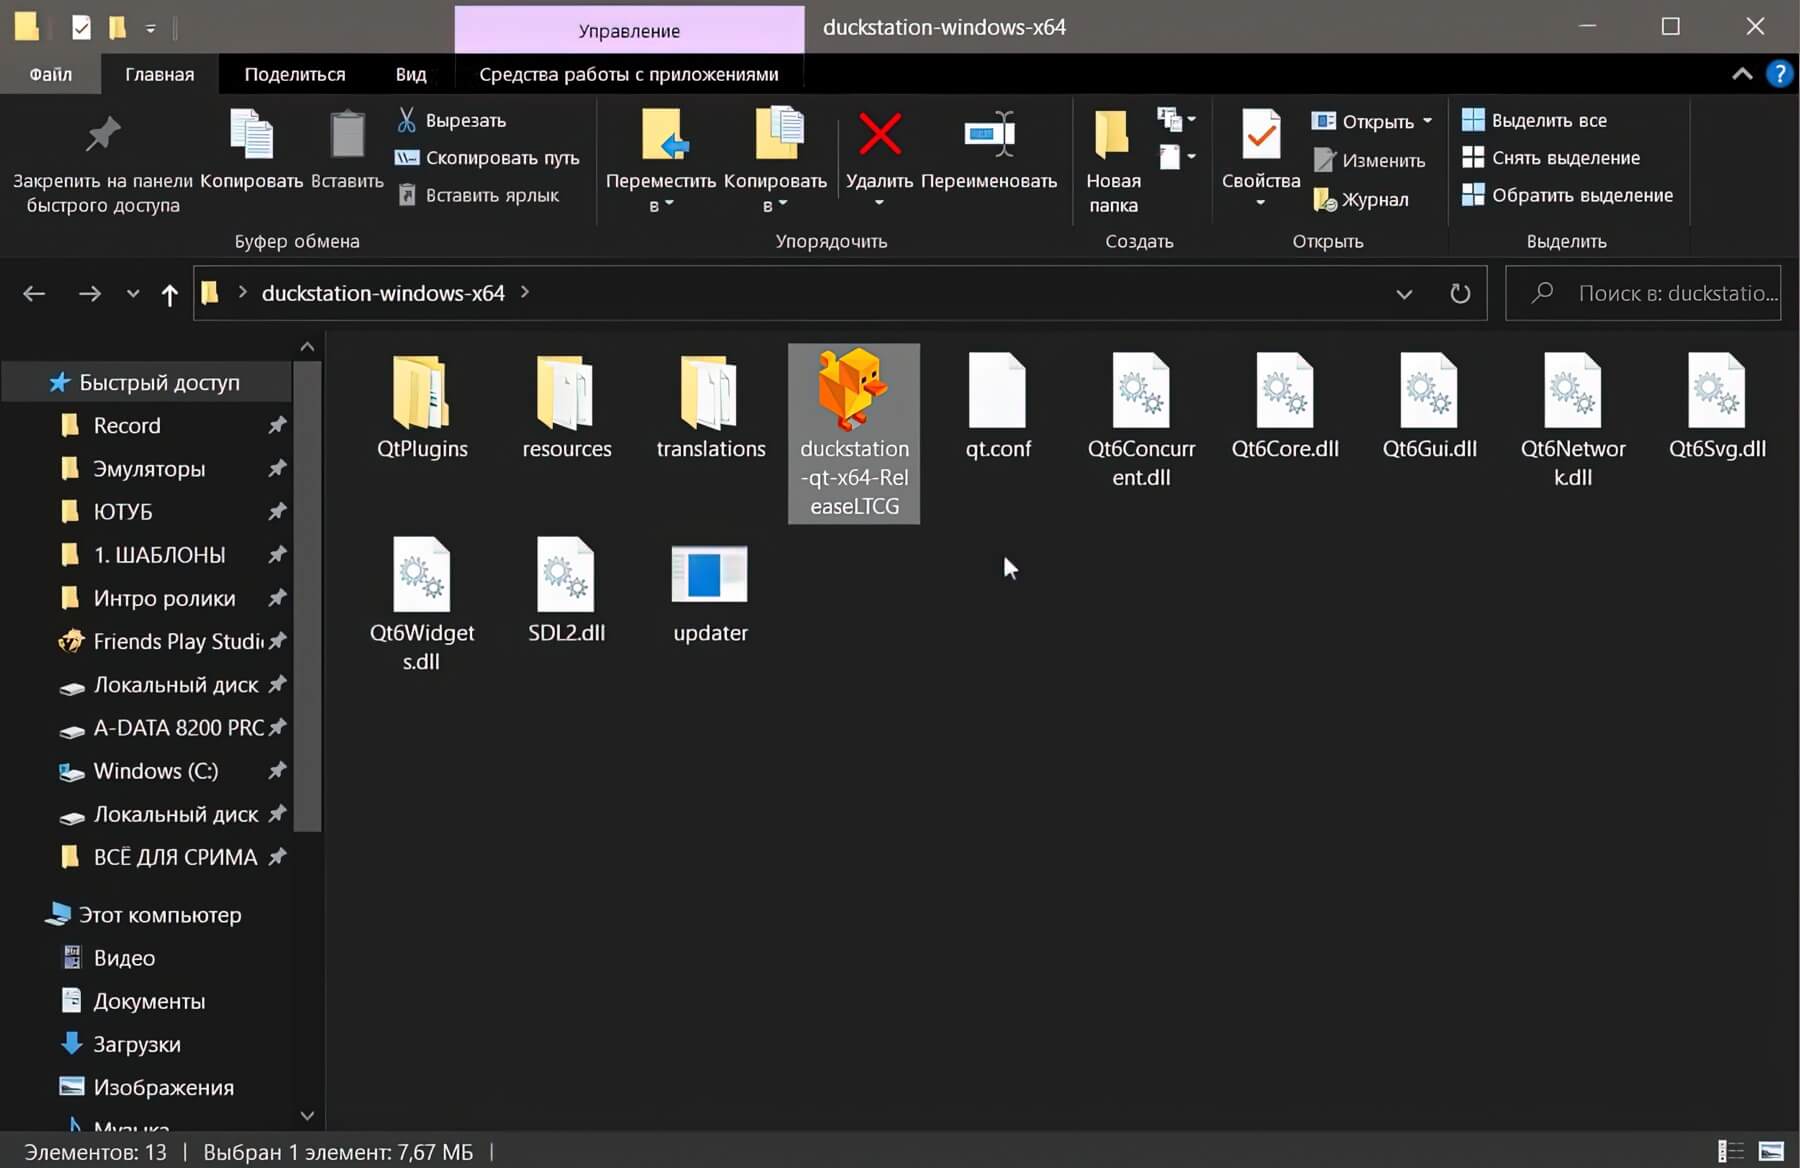Screen dimensions: 1800x1168
Task: Select the qt.conf file
Action: [998, 407]
